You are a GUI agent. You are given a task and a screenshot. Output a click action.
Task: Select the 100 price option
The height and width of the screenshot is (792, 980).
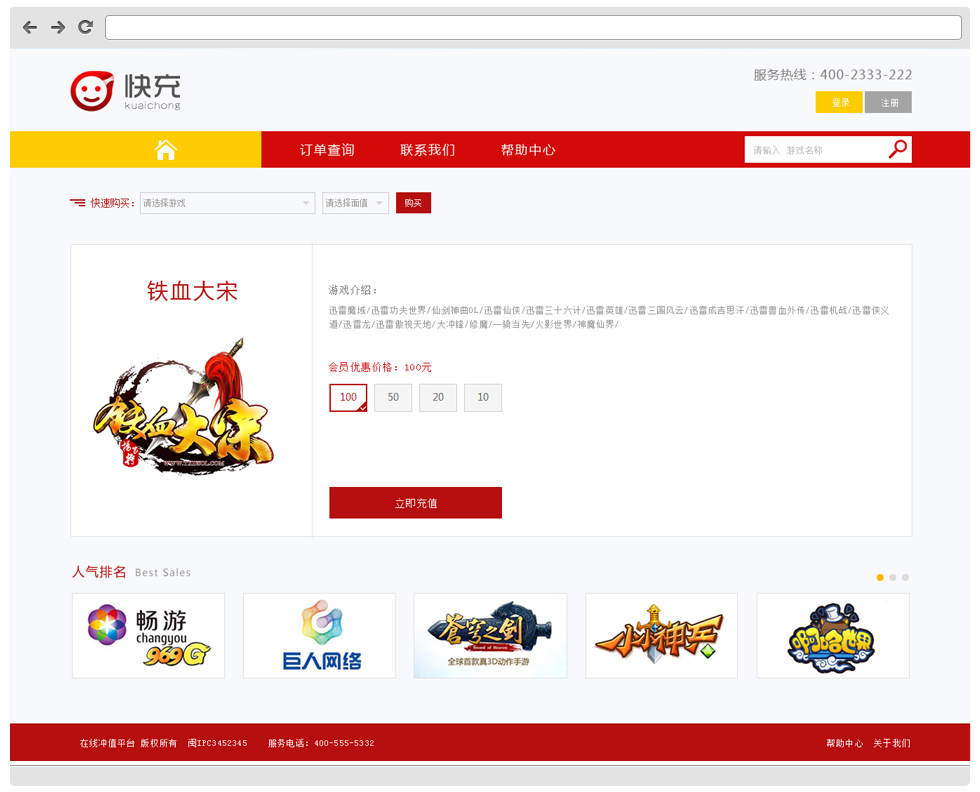[348, 398]
